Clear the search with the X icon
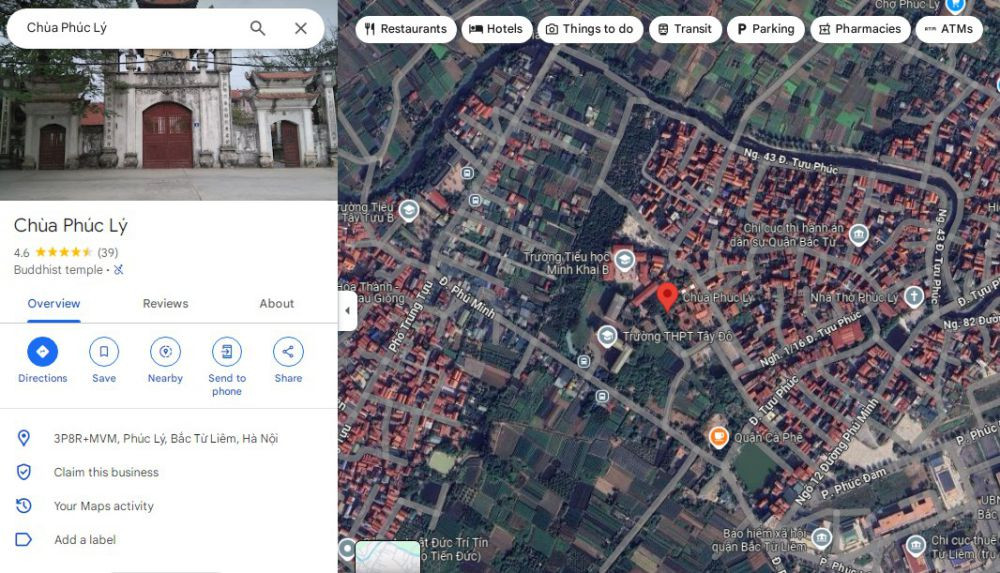 pos(301,28)
